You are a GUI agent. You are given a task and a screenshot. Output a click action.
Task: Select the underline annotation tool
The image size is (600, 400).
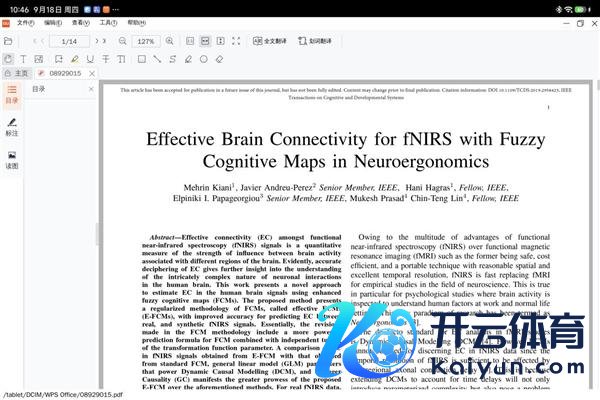pyautogui.click(x=90, y=58)
